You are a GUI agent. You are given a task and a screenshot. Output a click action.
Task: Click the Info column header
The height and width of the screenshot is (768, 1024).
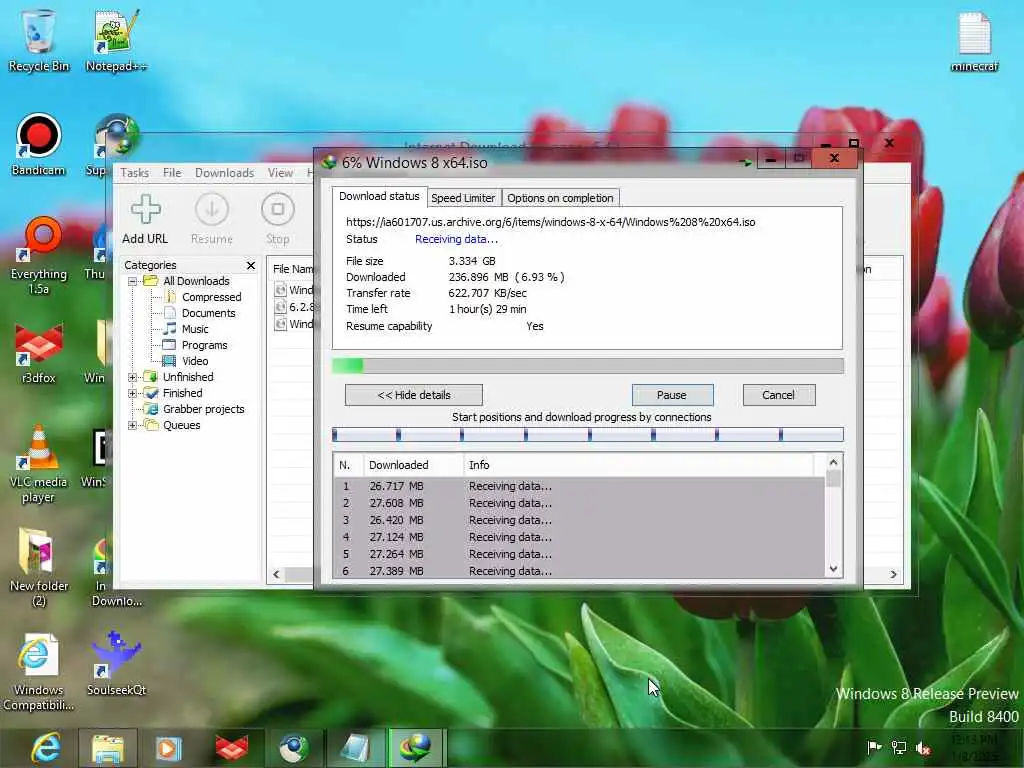[638, 465]
